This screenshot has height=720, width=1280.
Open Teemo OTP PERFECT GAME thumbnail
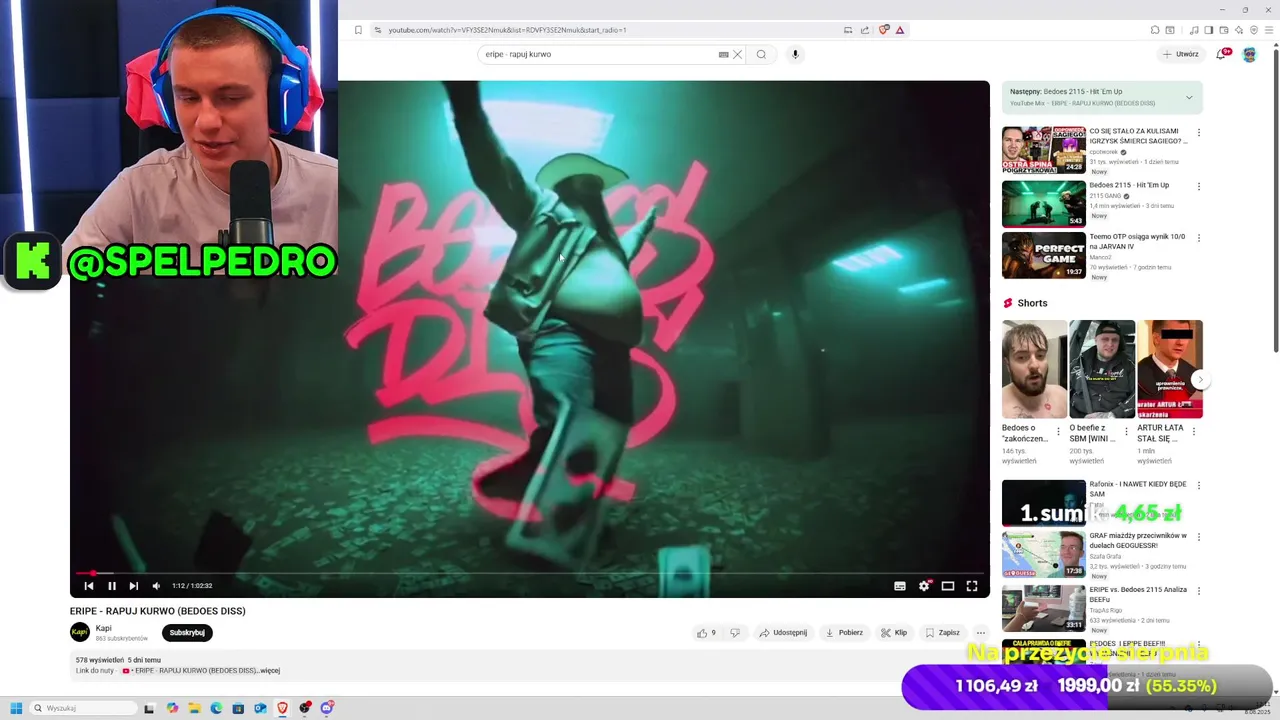coord(1043,255)
